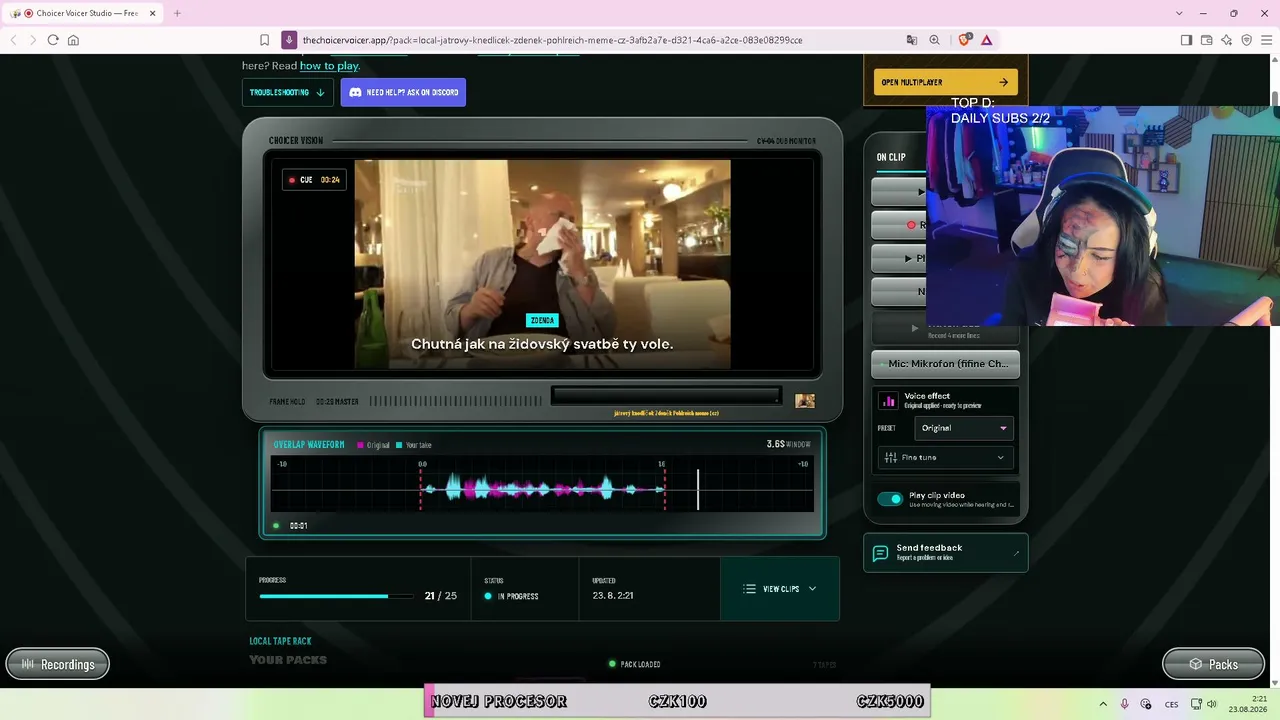
Task: Open the taskbar clock showing 2:21
Action: 1248,704
